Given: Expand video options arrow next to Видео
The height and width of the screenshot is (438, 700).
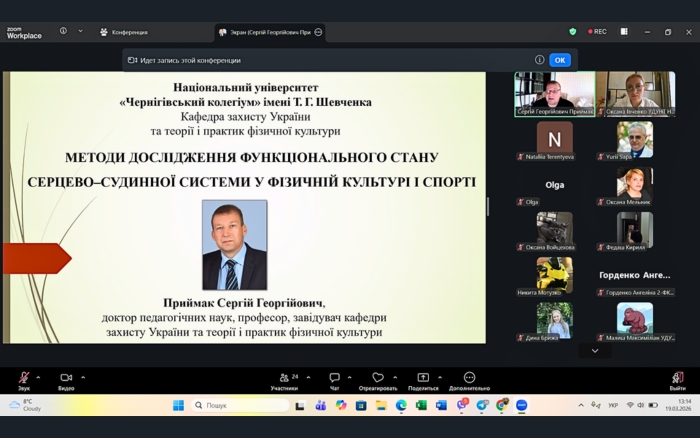Looking at the screenshot, I should (x=83, y=377).
